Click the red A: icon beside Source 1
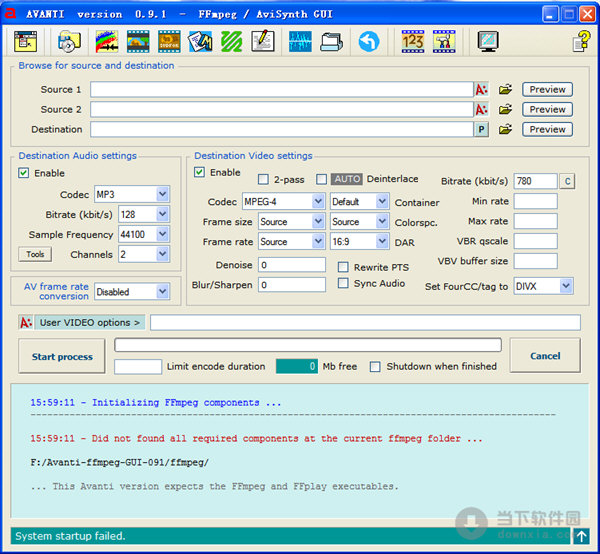 click(x=481, y=90)
